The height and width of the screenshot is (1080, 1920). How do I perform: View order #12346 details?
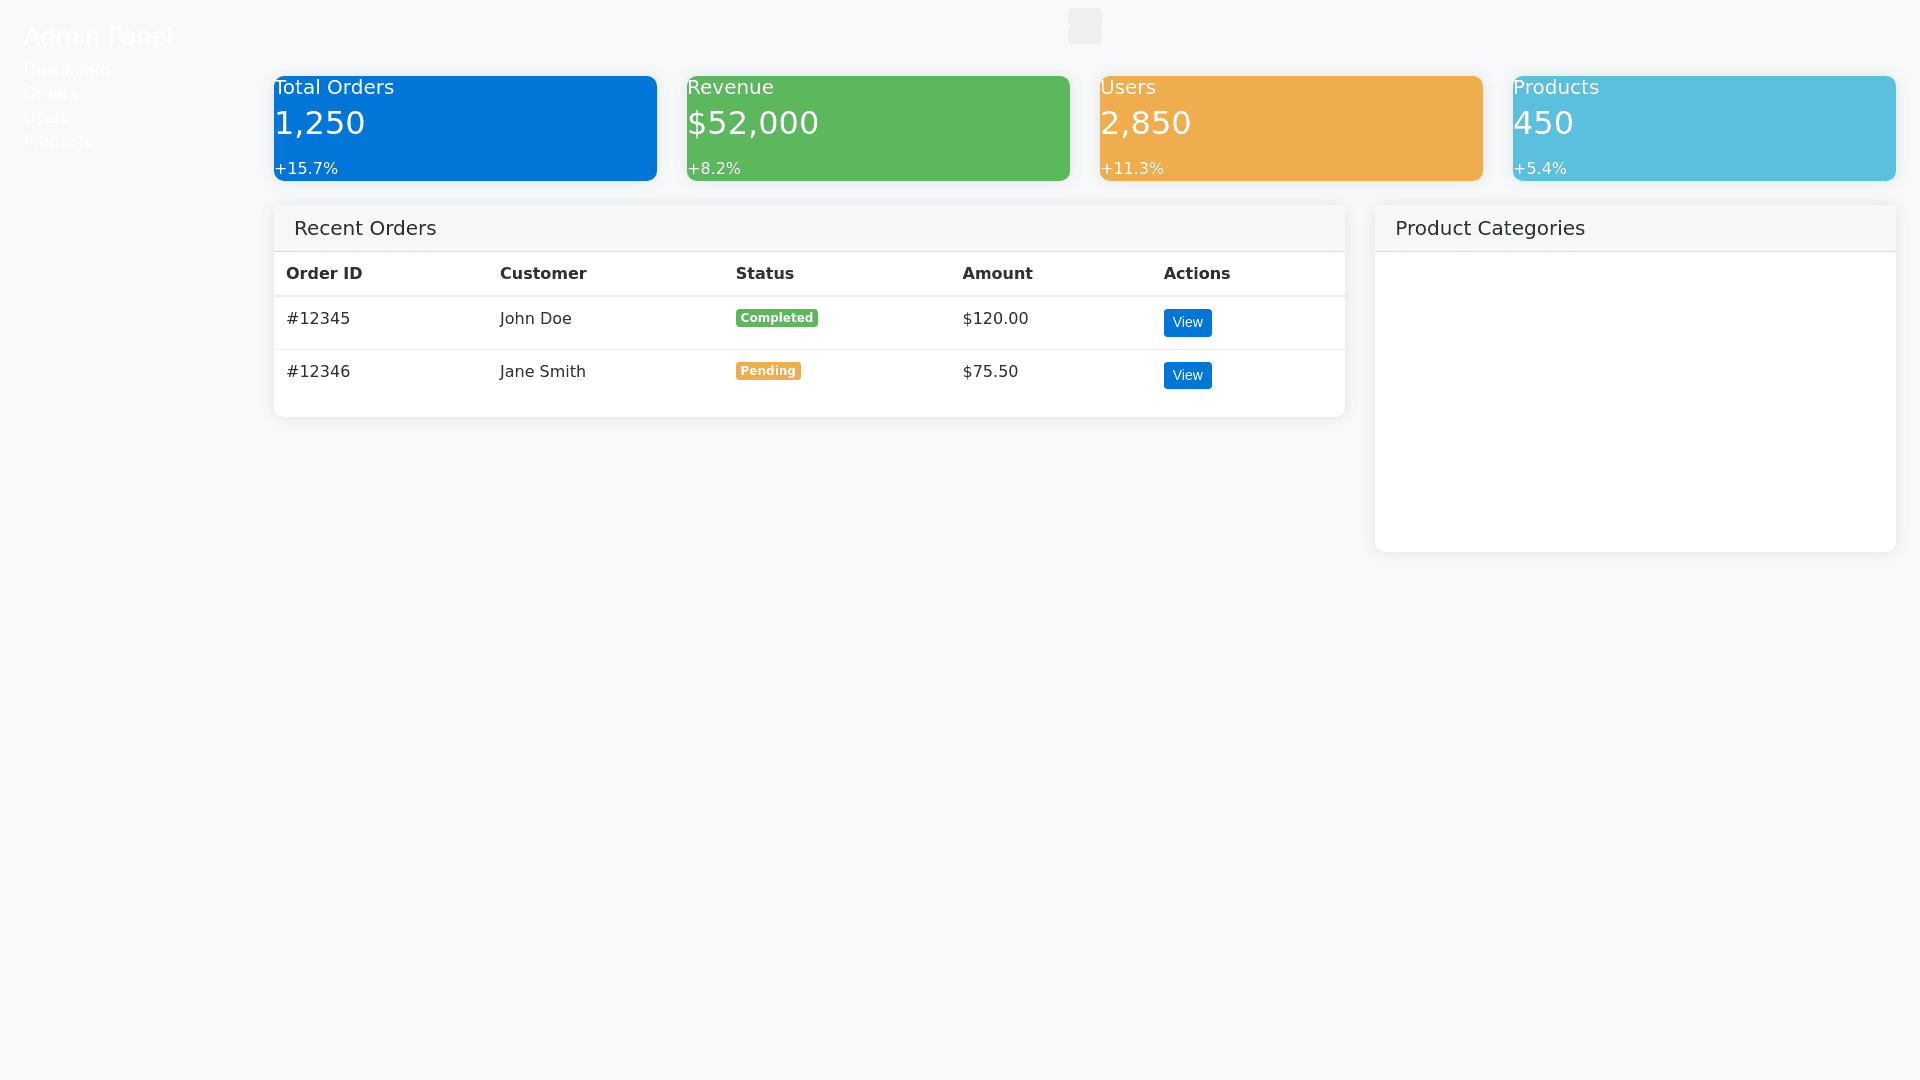click(1187, 375)
